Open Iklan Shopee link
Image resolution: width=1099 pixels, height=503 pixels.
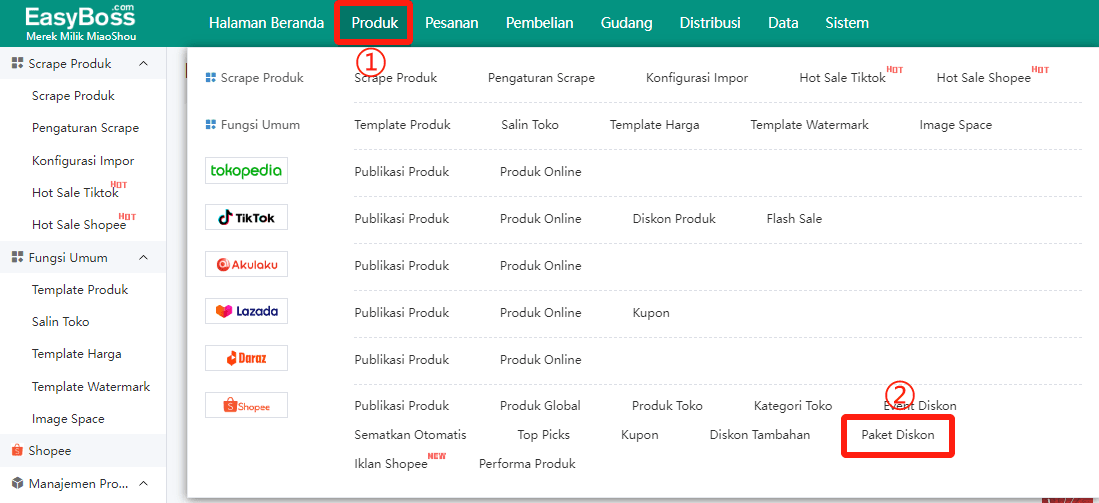[390, 464]
